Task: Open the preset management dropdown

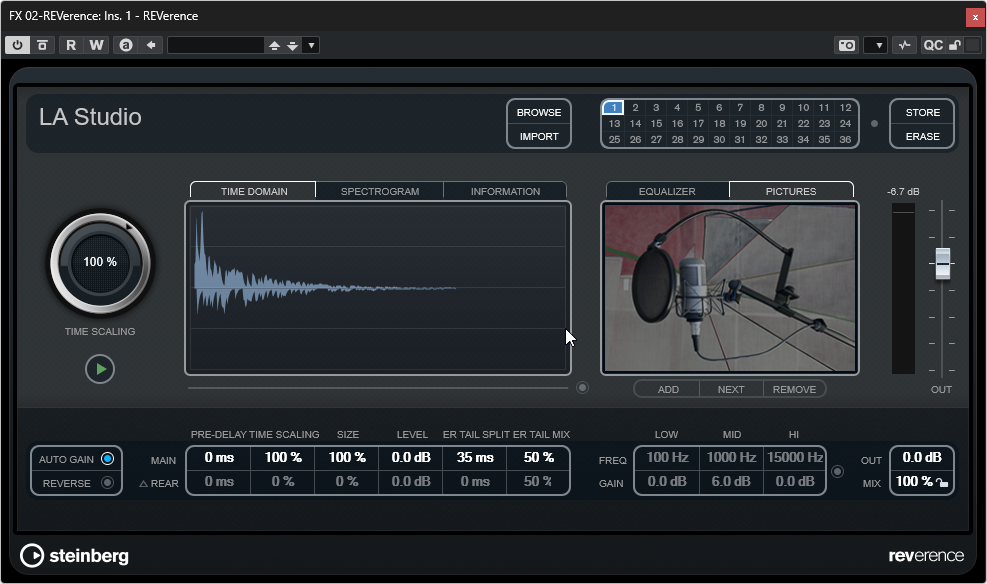Action: 311,45
